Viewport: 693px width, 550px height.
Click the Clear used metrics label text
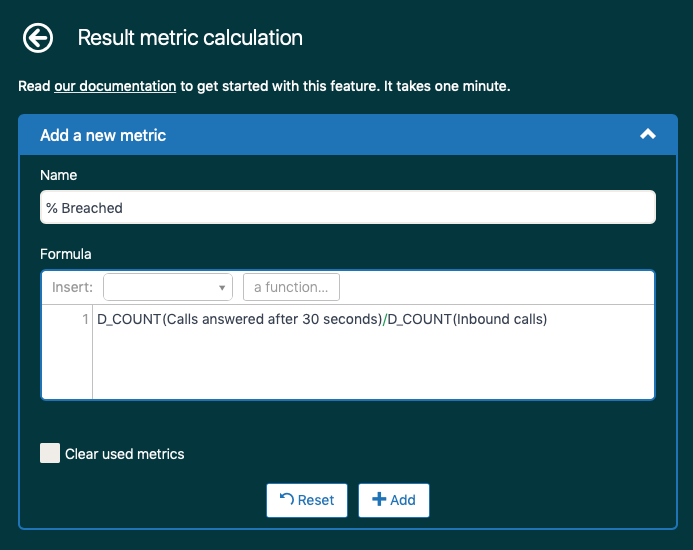(x=125, y=454)
